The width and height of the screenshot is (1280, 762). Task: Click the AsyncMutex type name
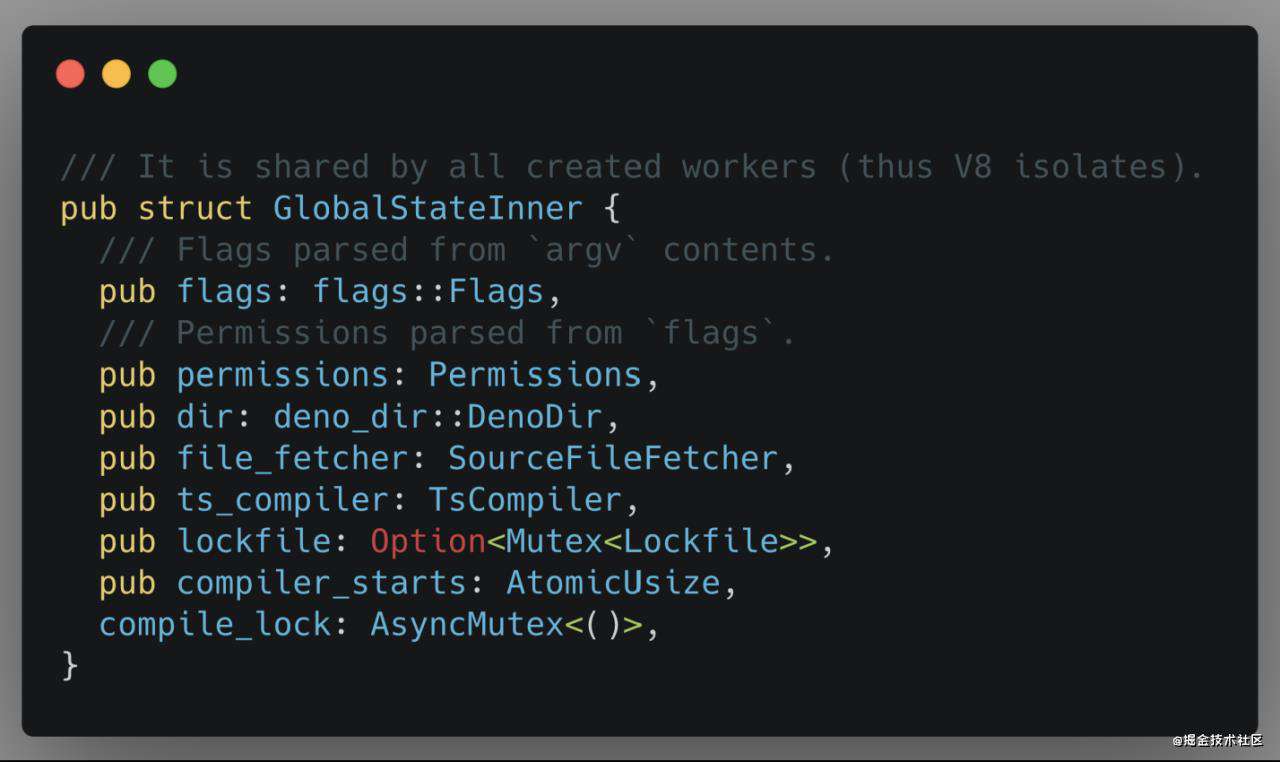pos(467,625)
